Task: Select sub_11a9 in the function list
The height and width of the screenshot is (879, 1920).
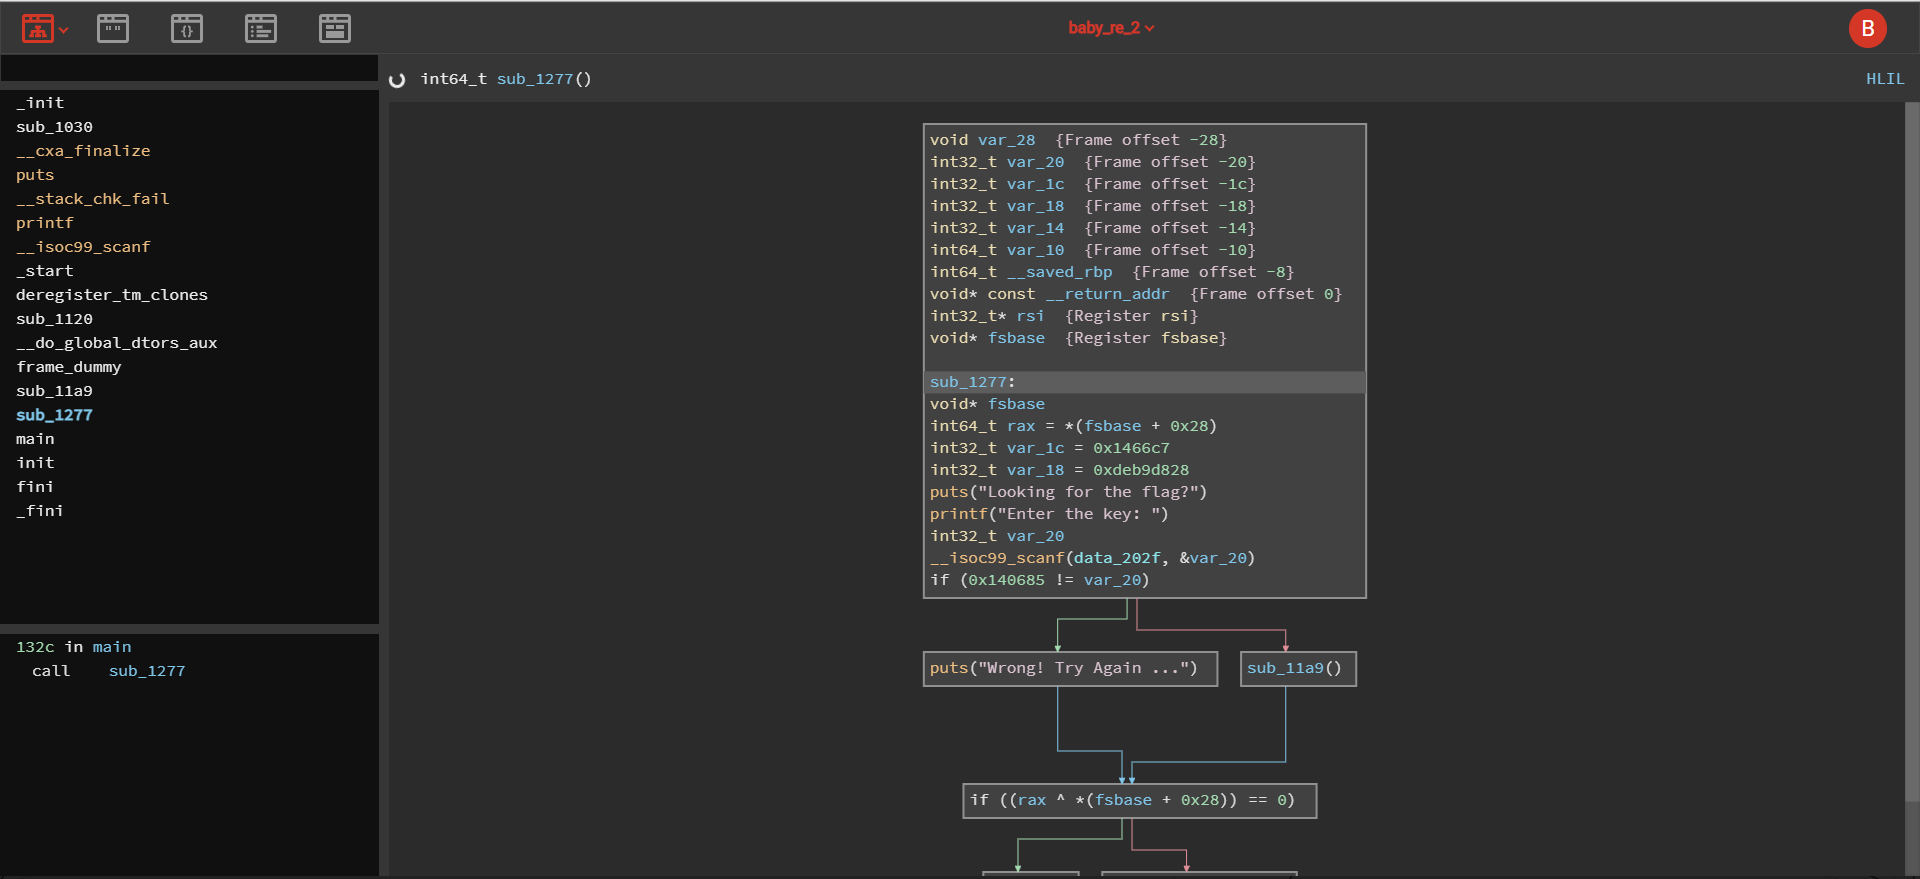Action: [54, 391]
